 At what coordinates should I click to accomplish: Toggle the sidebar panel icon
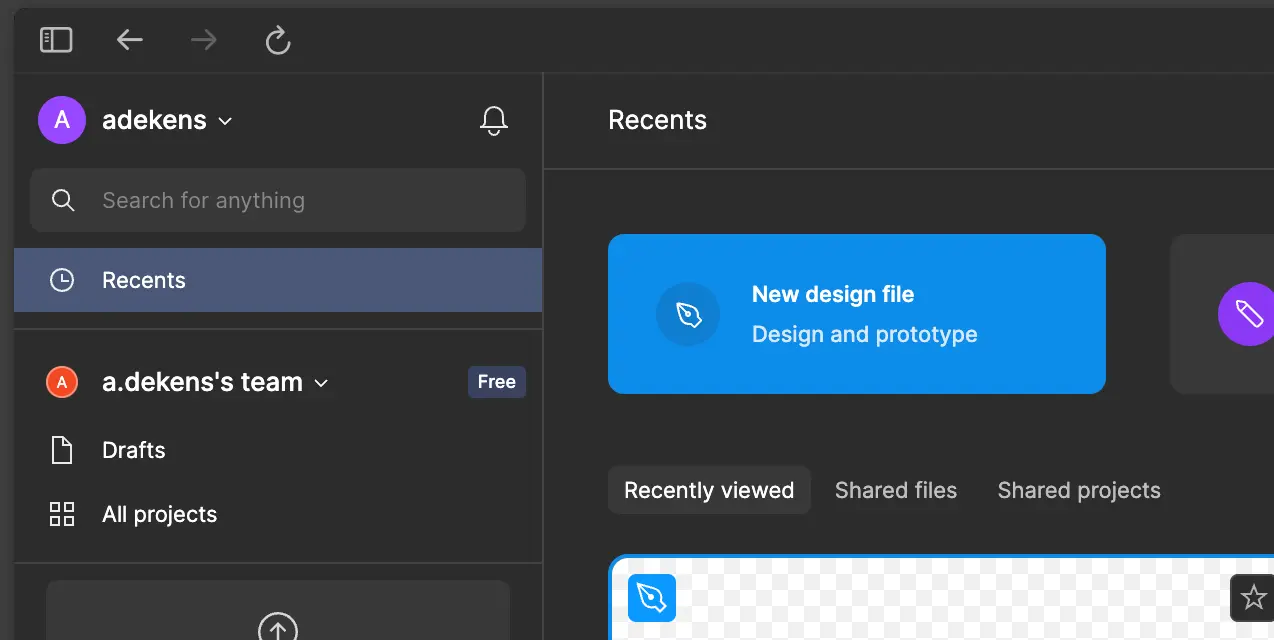pyautogui.click(x=56, y=40)
